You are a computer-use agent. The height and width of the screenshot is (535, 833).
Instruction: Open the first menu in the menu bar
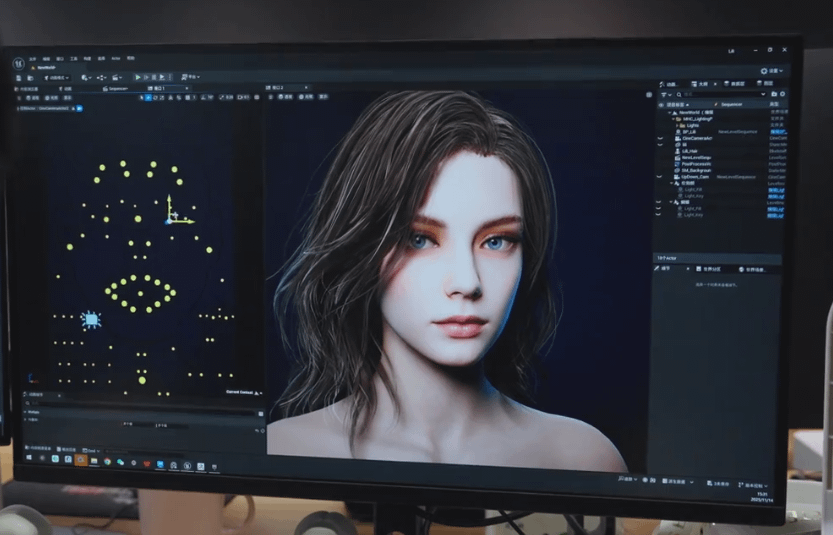tap(32, 58)
